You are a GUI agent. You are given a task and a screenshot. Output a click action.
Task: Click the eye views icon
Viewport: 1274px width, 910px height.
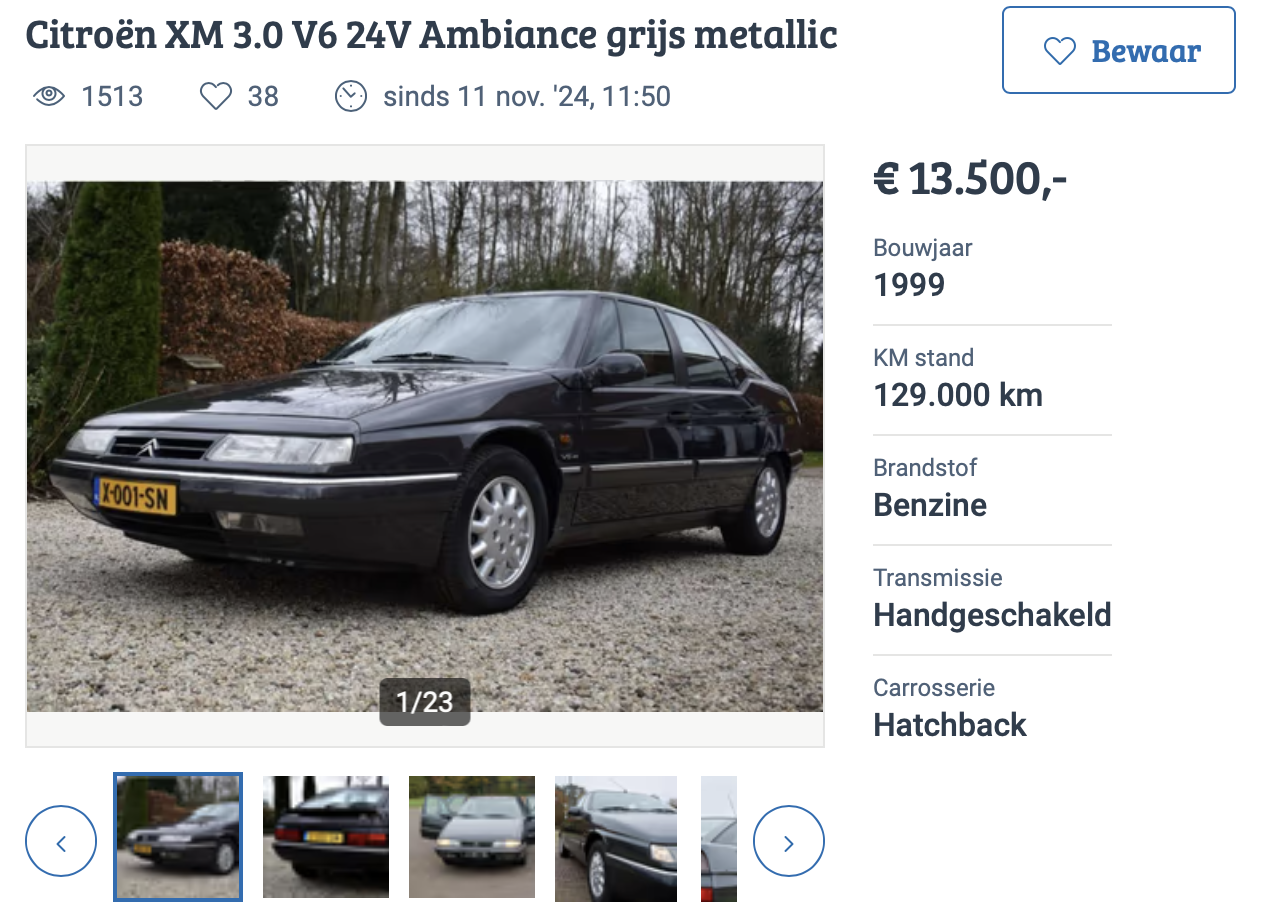tap(49, 97)
